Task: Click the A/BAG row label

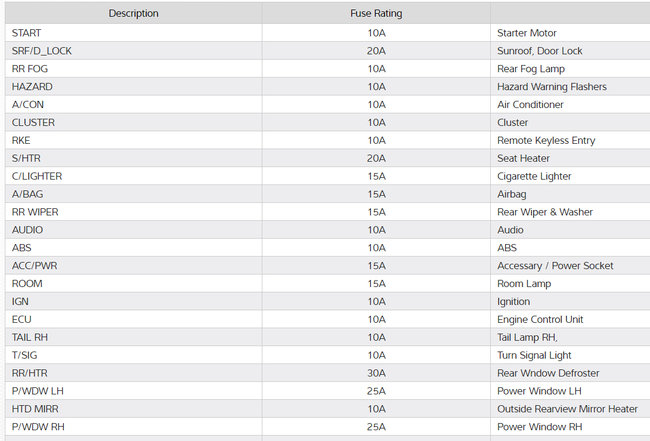Action: [27, 195]
